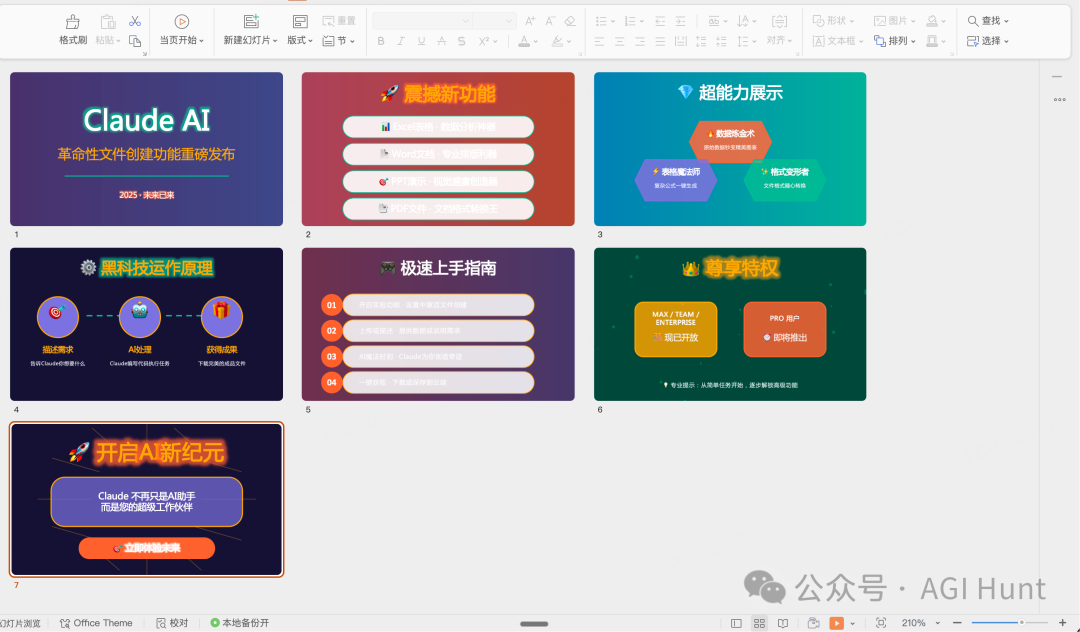Image resolution: width=1080 pixels, height=632 pixels.
Task: Increase font size with A+ icon
Action: coord(530,21)
